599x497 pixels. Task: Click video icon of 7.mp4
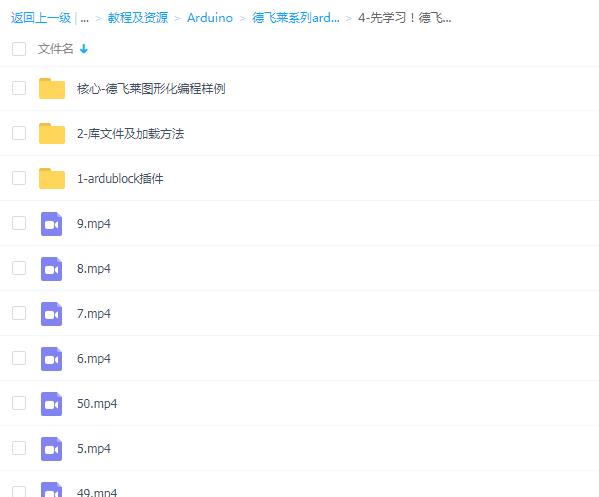[52, 314]
